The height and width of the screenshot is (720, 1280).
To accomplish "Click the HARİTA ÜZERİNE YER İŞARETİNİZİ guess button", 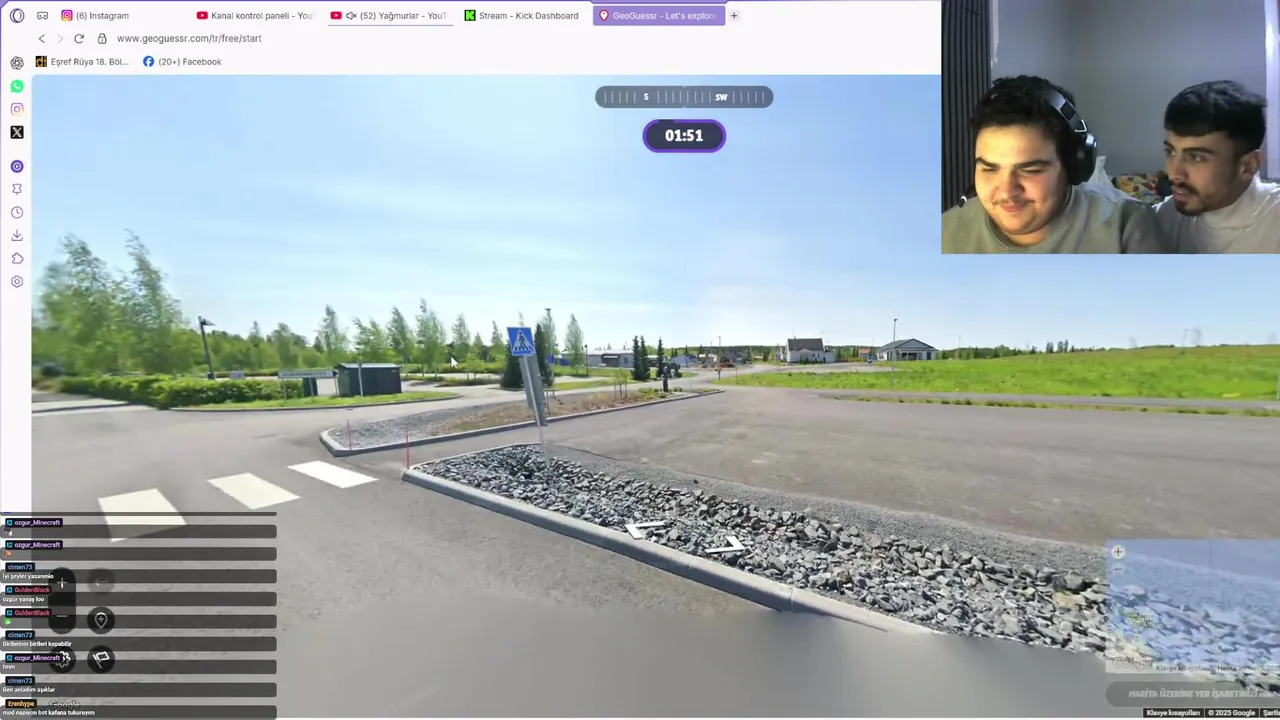I will click(1193, 694).
